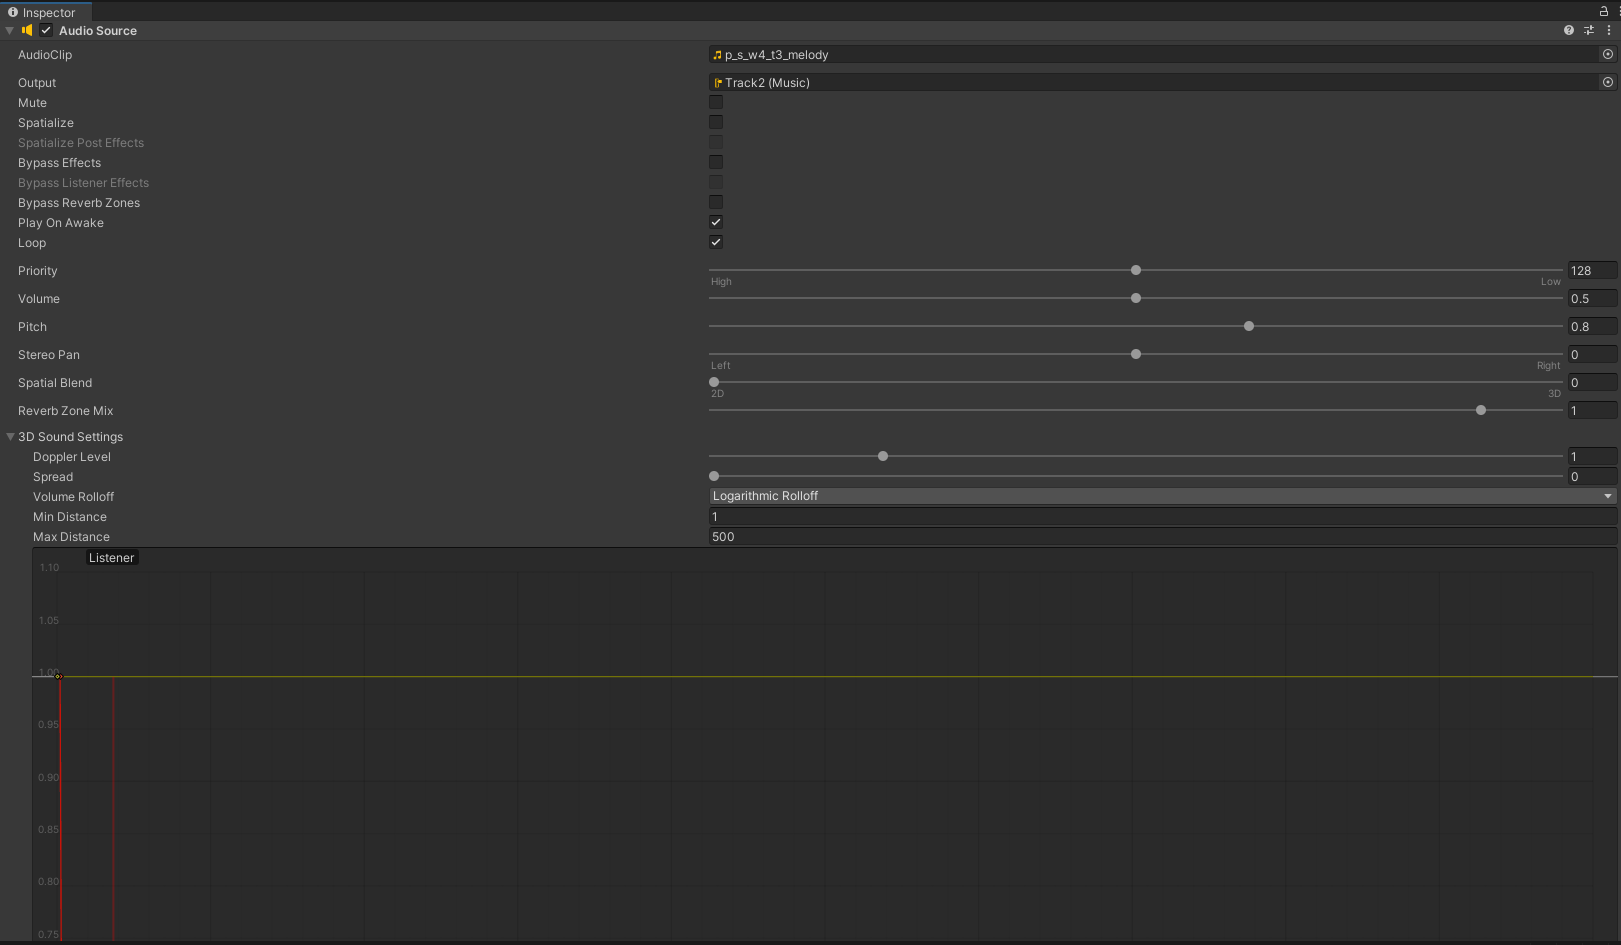Click the Stereo Pan slider handle
1621x945 pixels.
tap(1136, 354)
